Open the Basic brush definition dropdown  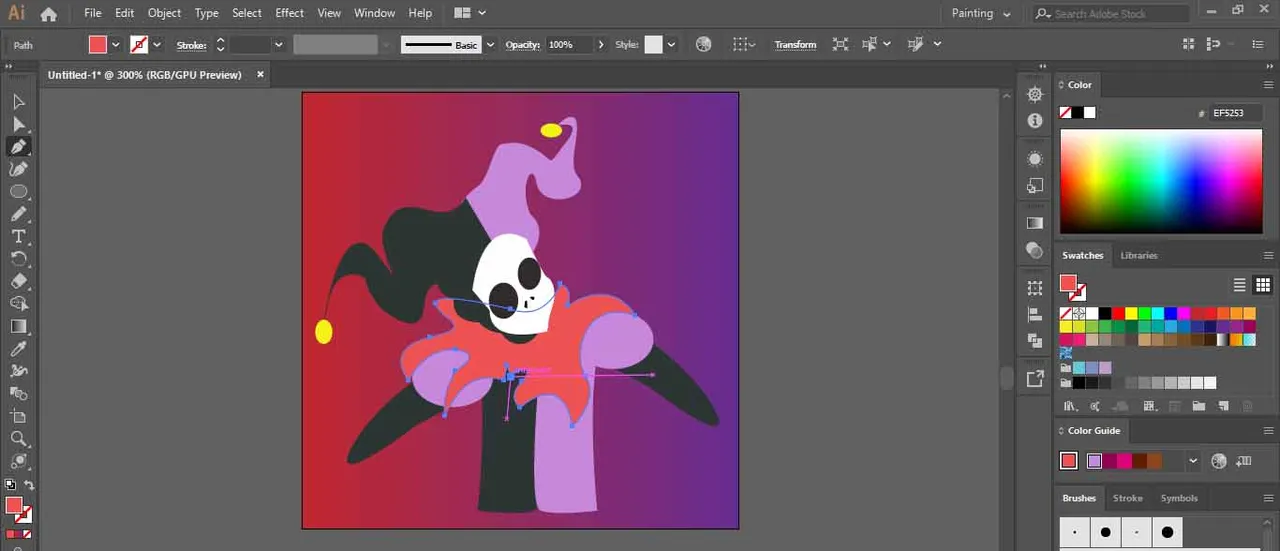490,45
